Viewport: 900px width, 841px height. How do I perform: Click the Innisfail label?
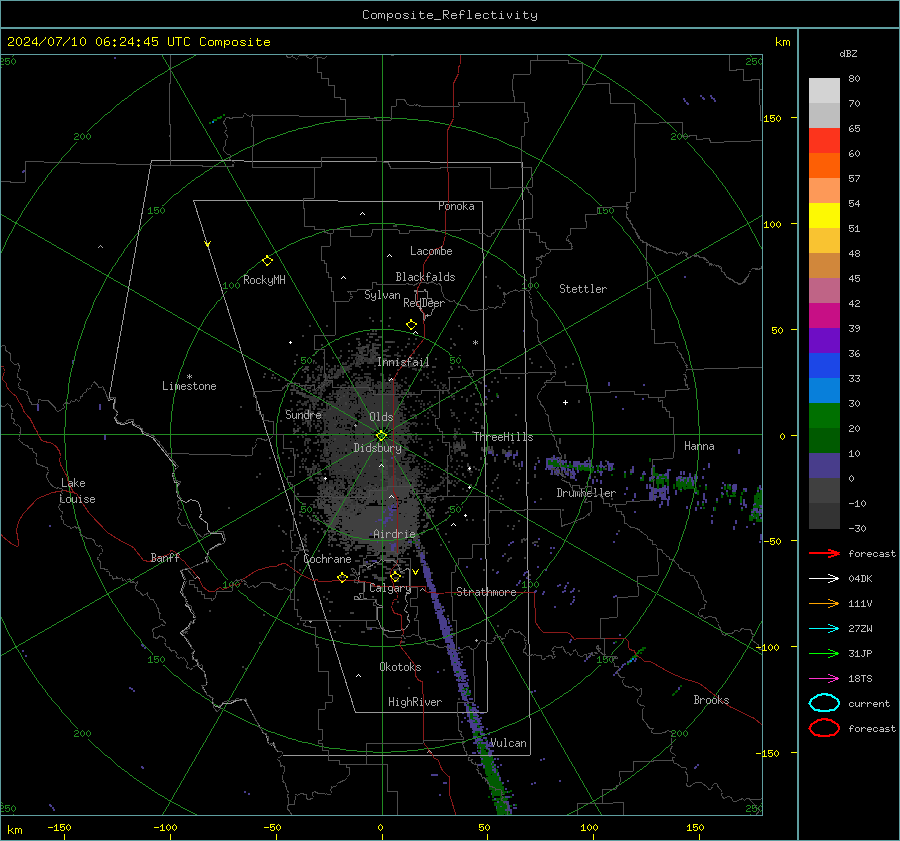pyautogui.click(x=403, y=362)
